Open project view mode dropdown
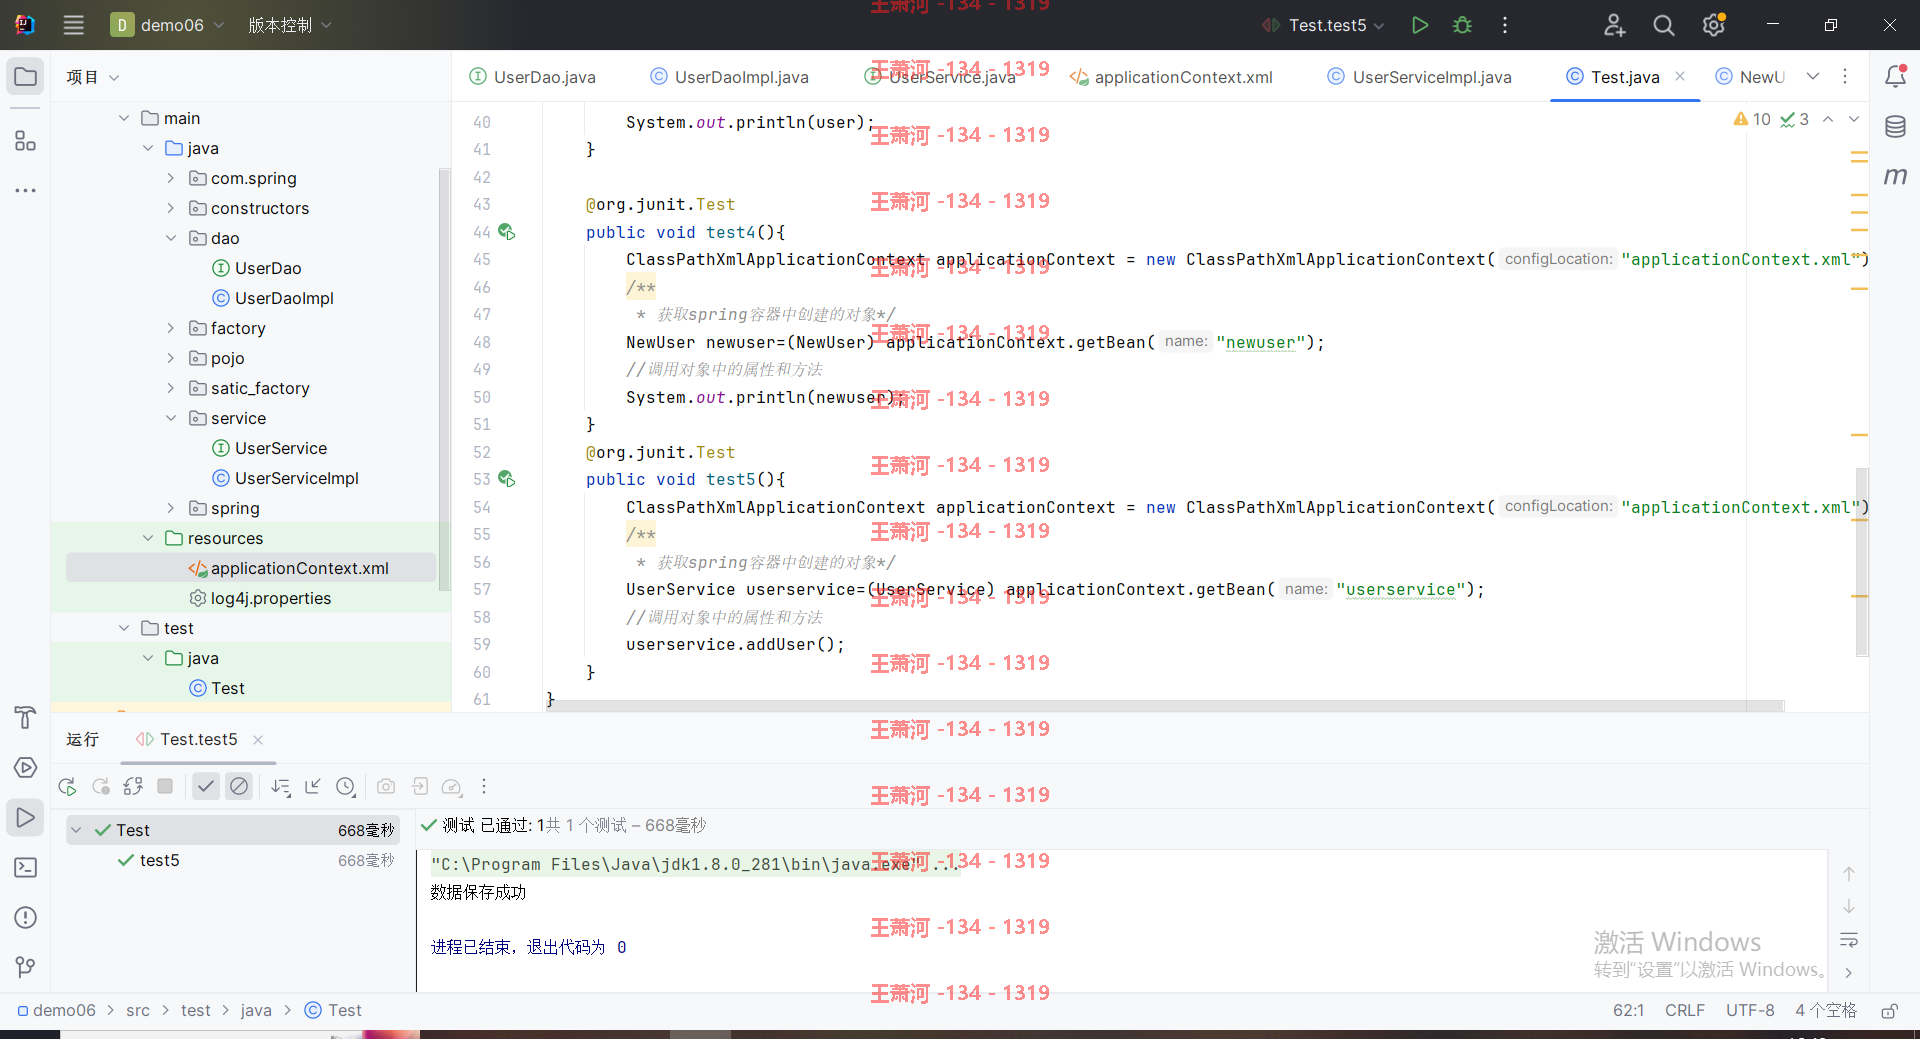 (x=93, y=77)
